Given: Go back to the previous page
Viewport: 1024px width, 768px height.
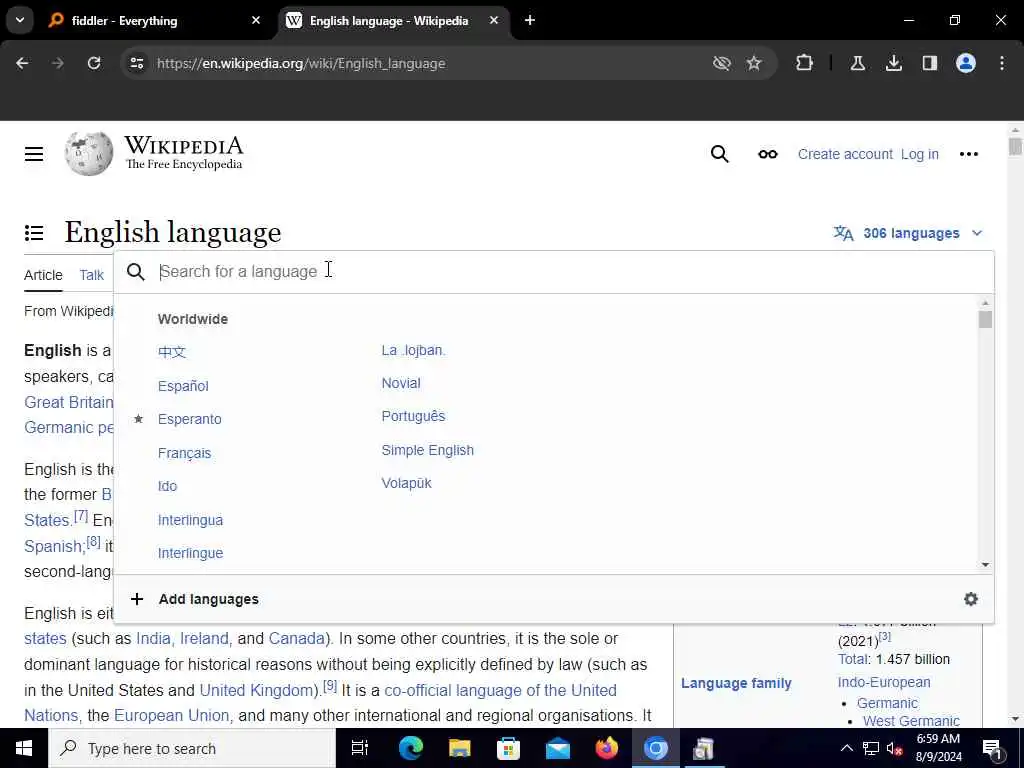Looking at the screenshot, I should [22, 63].
